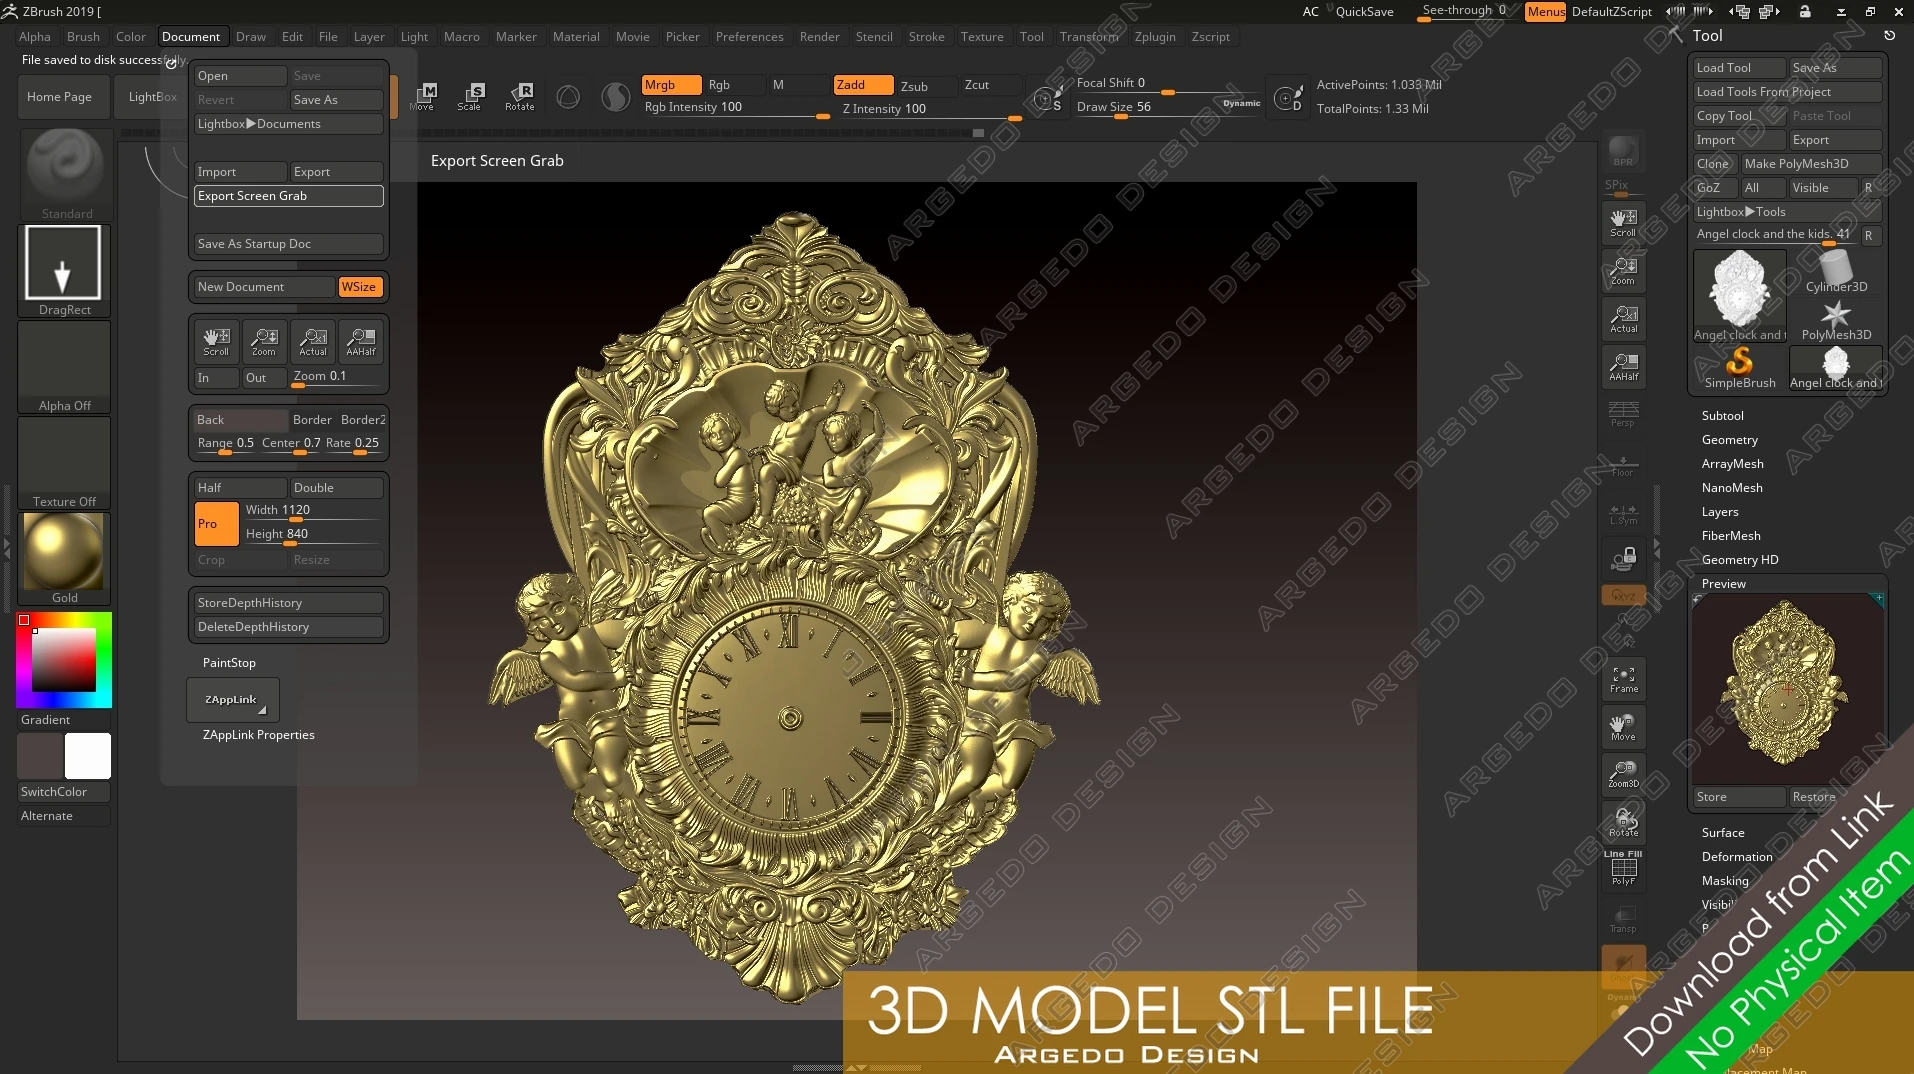Click the PolyF Line Fill icon
Screen dimensions: 1914x1074
1623,869
